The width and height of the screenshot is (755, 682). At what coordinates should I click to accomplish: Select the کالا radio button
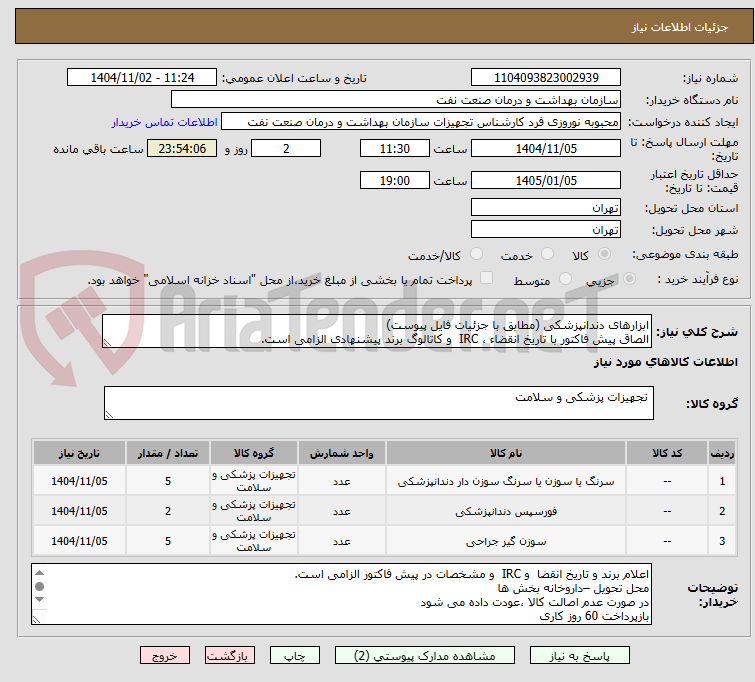pos(604,254)
